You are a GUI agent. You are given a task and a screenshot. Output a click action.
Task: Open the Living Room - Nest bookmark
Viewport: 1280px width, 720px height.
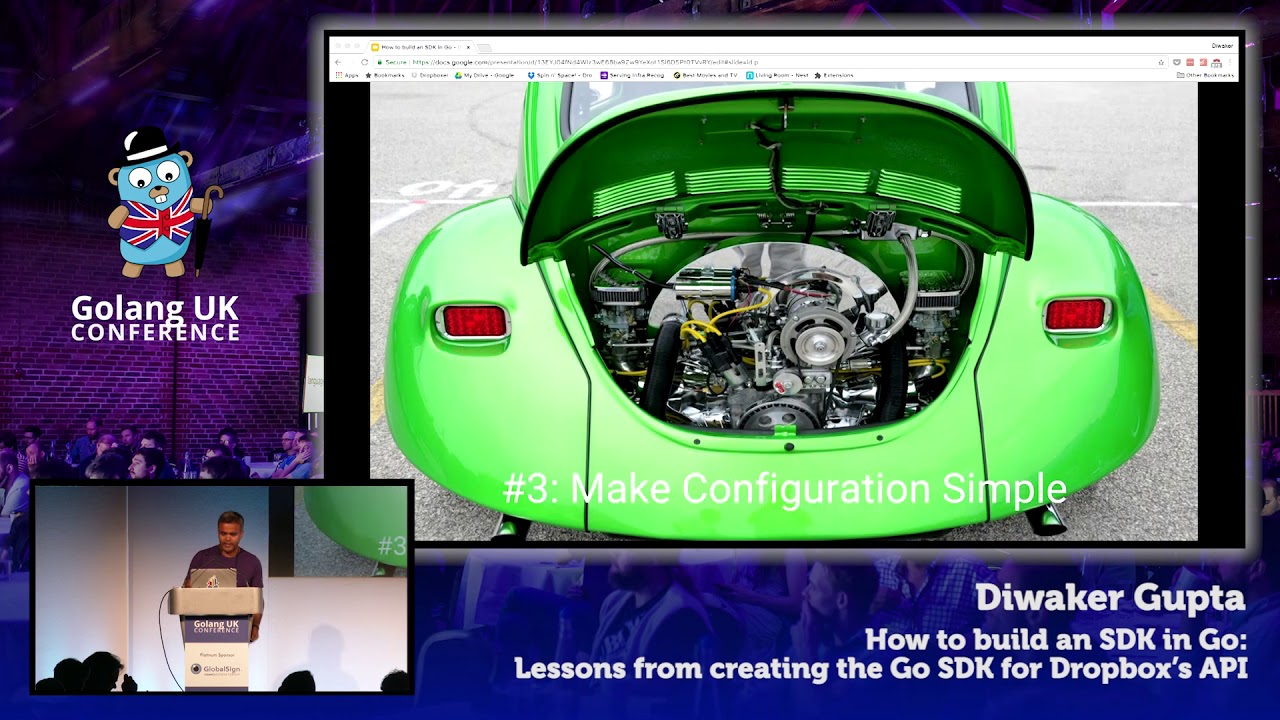click(x=777, y=75)
